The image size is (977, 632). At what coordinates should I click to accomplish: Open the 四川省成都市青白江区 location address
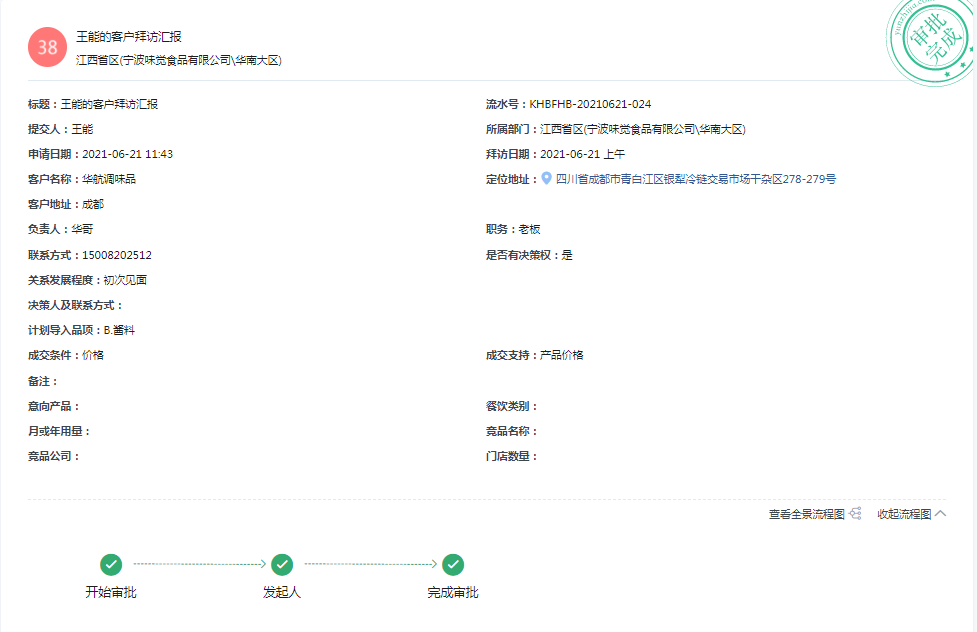(695, 179)
